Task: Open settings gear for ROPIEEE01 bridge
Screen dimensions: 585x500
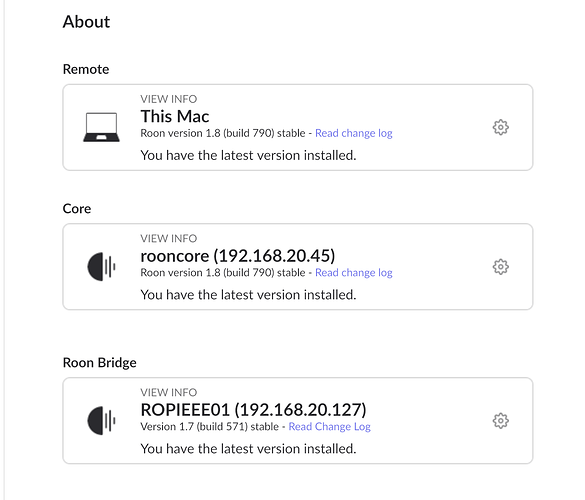Action: tap(500, 421)
